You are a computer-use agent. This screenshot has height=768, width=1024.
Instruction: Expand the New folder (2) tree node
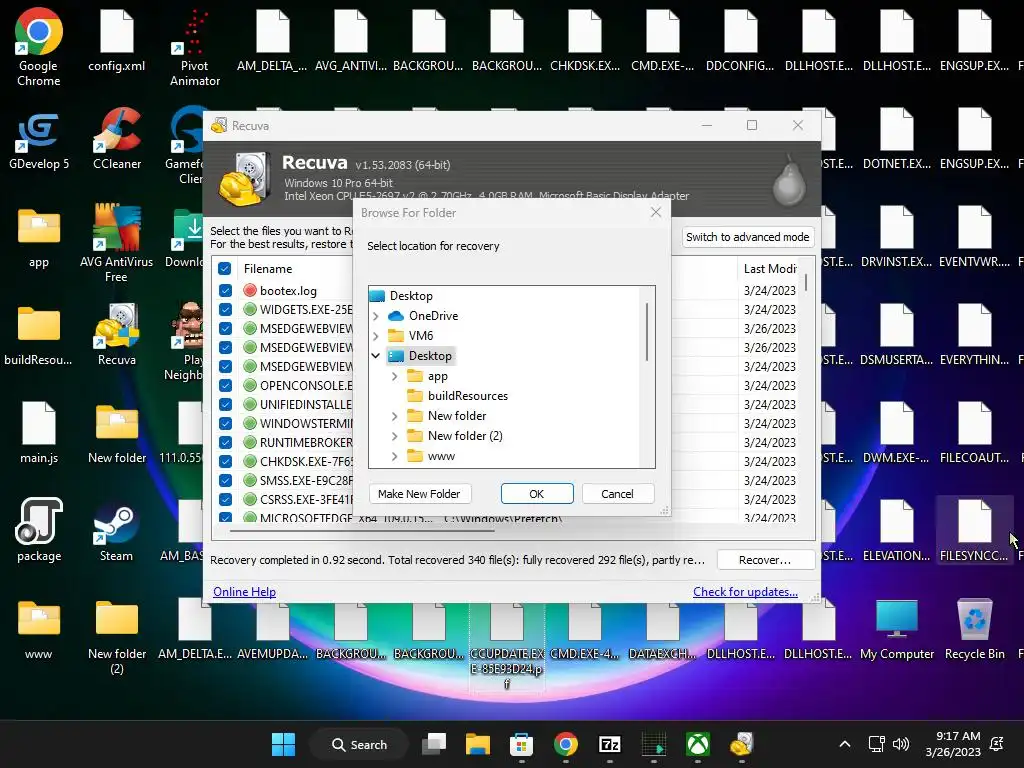[394, 436]
